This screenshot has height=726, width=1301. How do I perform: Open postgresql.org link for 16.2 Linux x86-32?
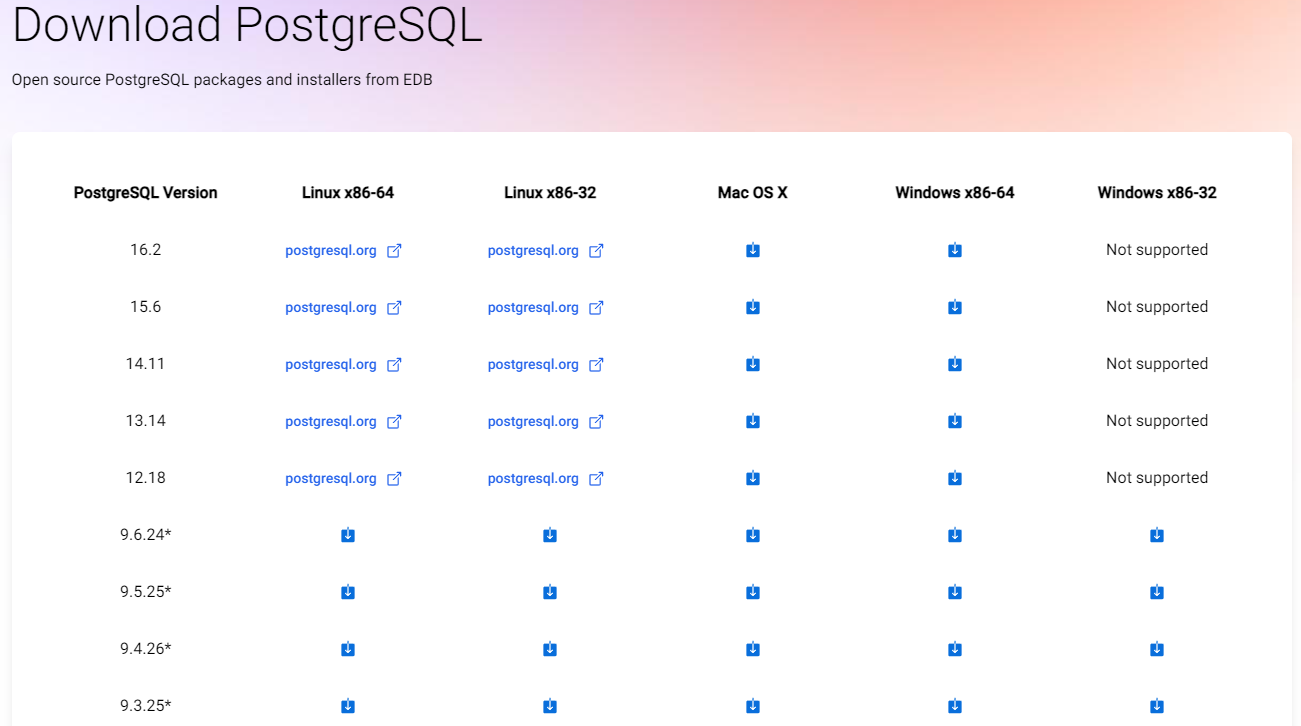546,251
